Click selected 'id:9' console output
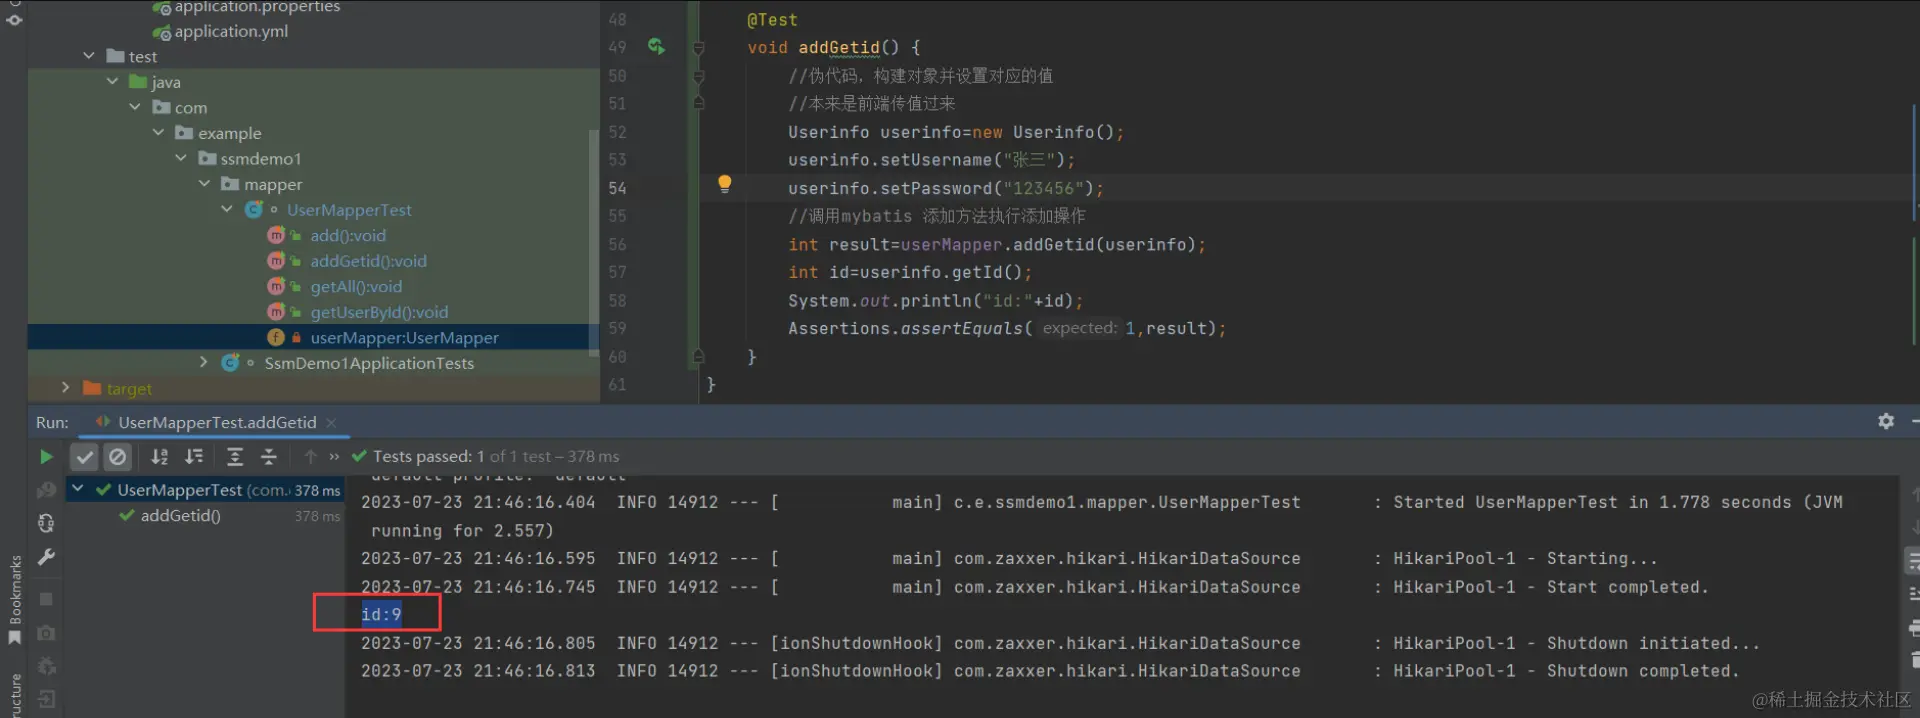This screenshot has width=1920, height=718. (x=381, y=614)
